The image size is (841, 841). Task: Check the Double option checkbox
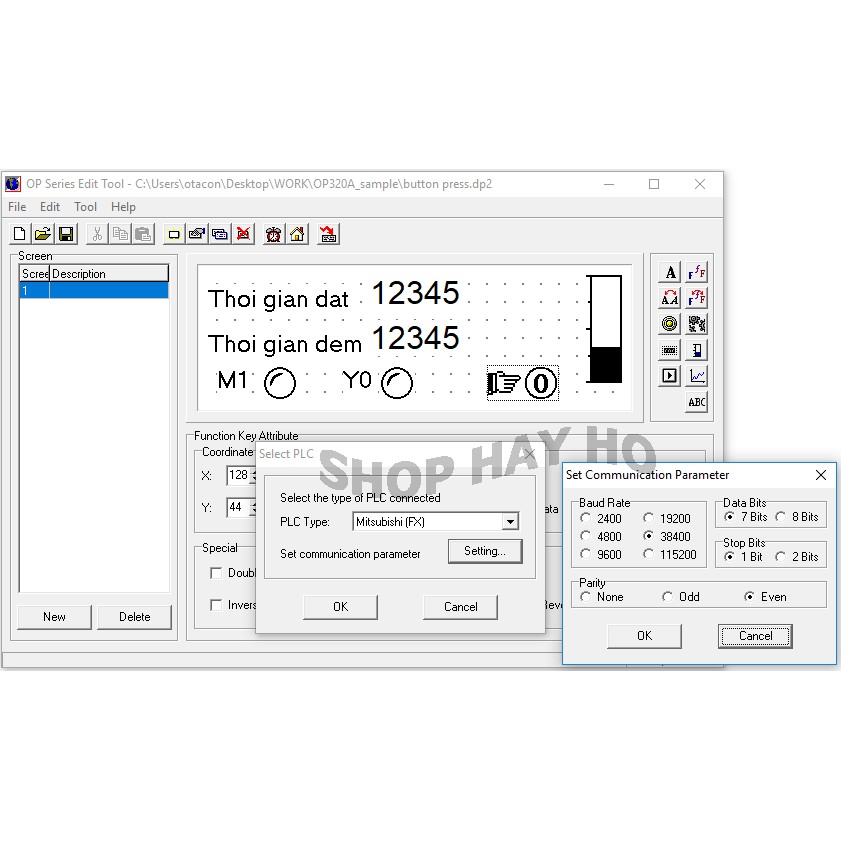pyautogui.click(x=217, y=572)
